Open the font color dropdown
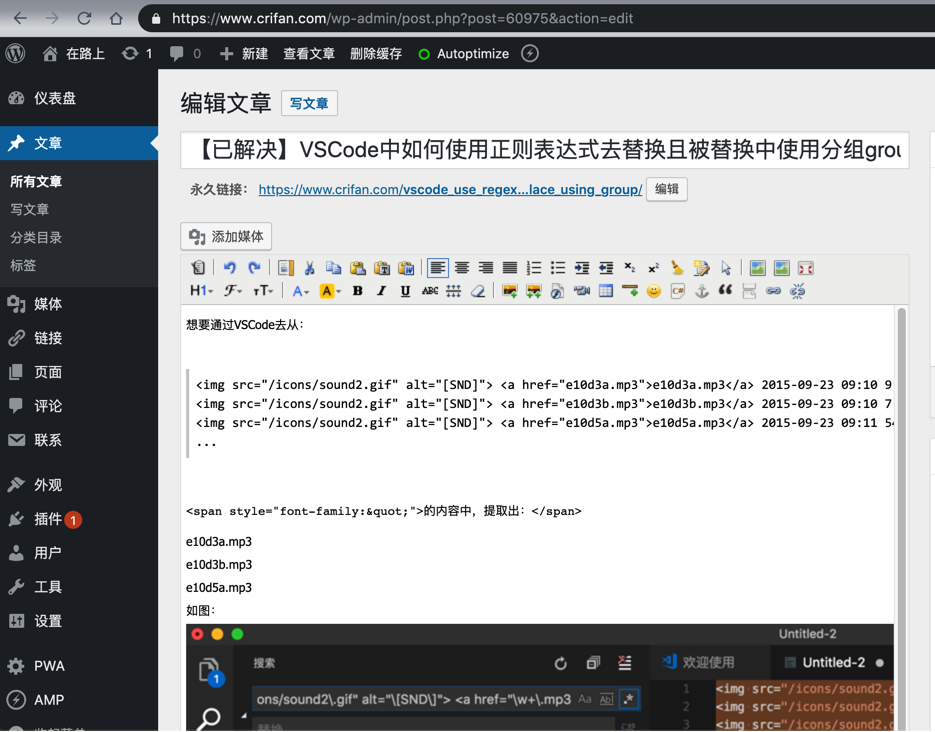Viewport: 935px width, 732px height. tap(301, 291)
